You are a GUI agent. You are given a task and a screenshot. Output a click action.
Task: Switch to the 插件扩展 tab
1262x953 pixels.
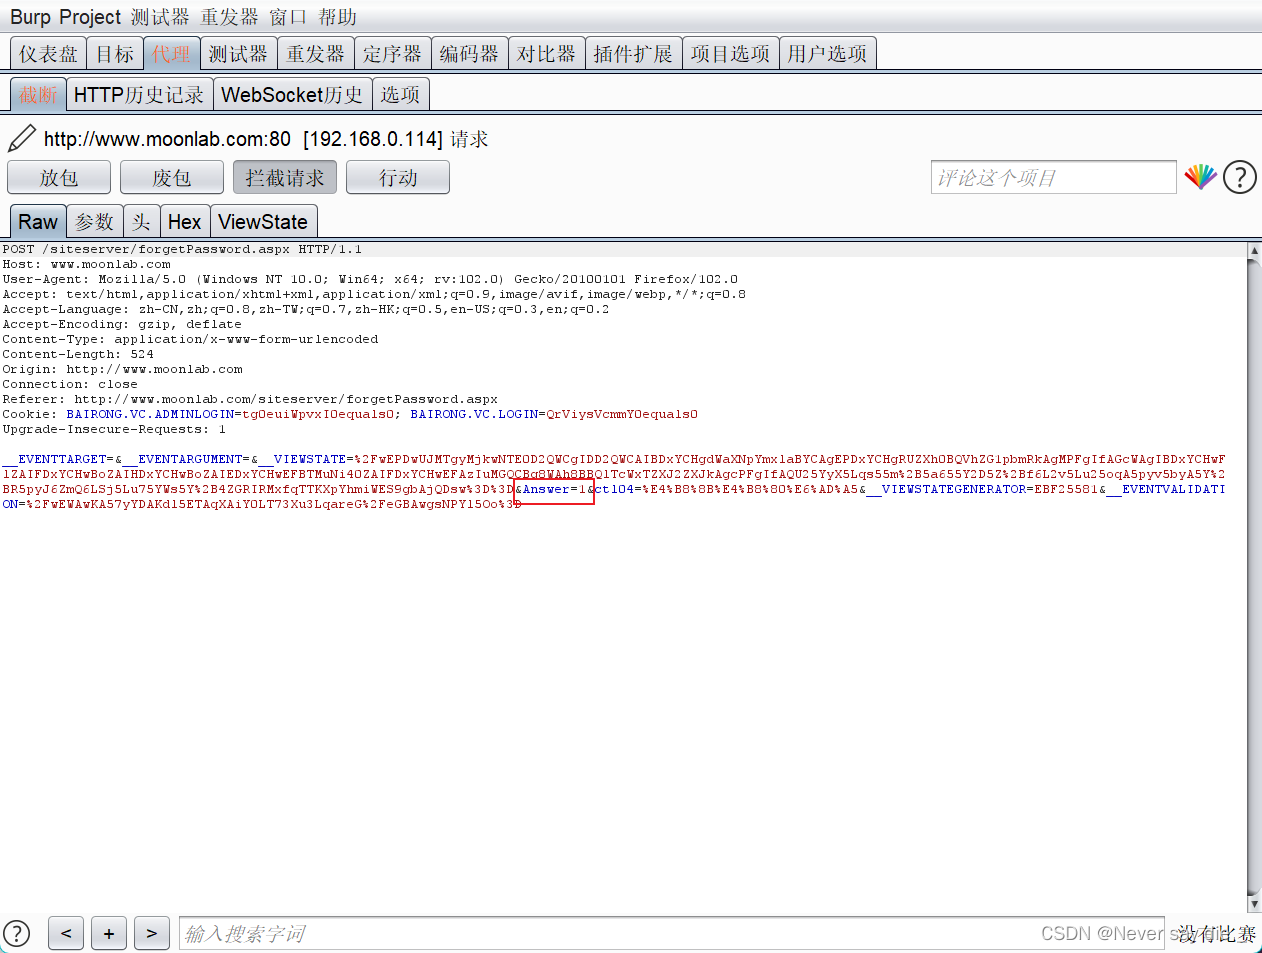[x=633, y=54]
